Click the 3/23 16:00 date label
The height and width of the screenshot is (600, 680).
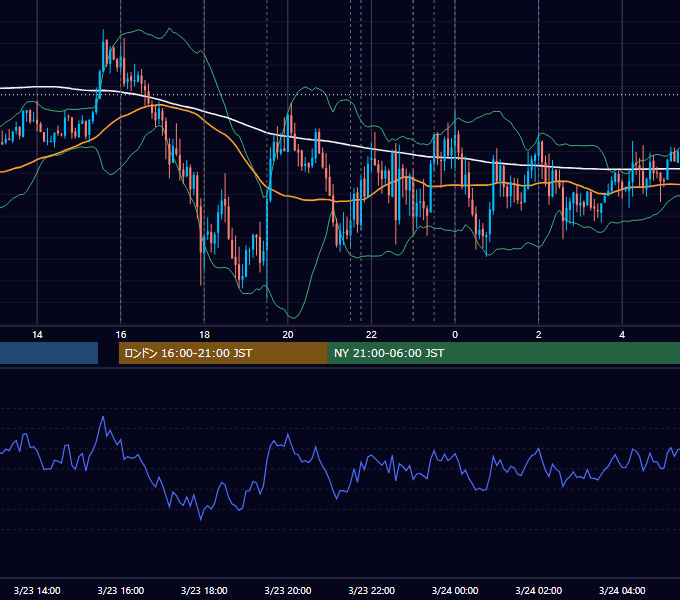(x=121, y=590)
